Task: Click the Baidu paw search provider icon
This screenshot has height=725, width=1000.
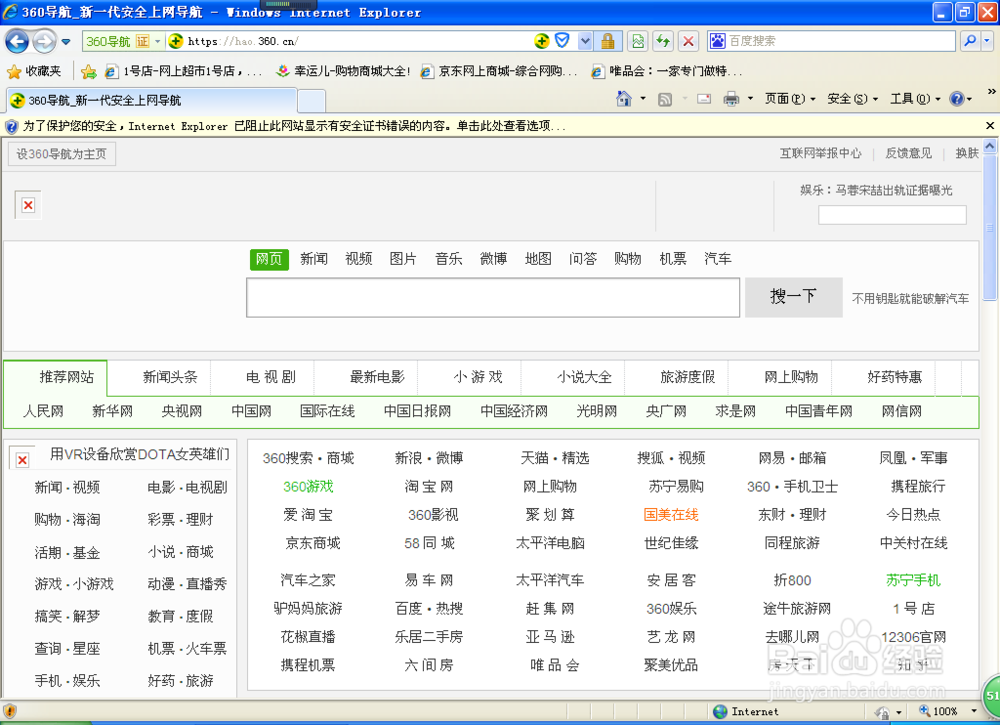Action: pos(717,41)
